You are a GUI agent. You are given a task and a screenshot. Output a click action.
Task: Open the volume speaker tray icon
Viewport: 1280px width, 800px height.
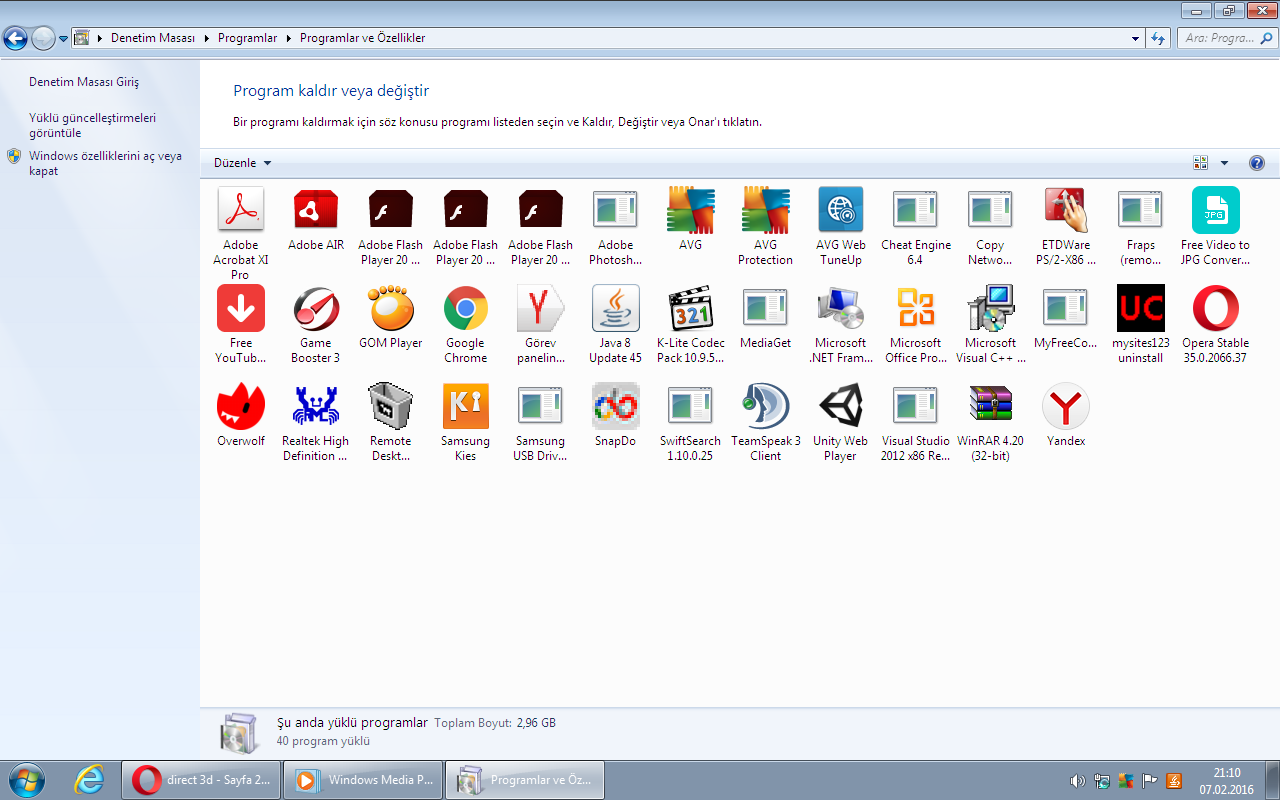click(x=1077, y=781)
